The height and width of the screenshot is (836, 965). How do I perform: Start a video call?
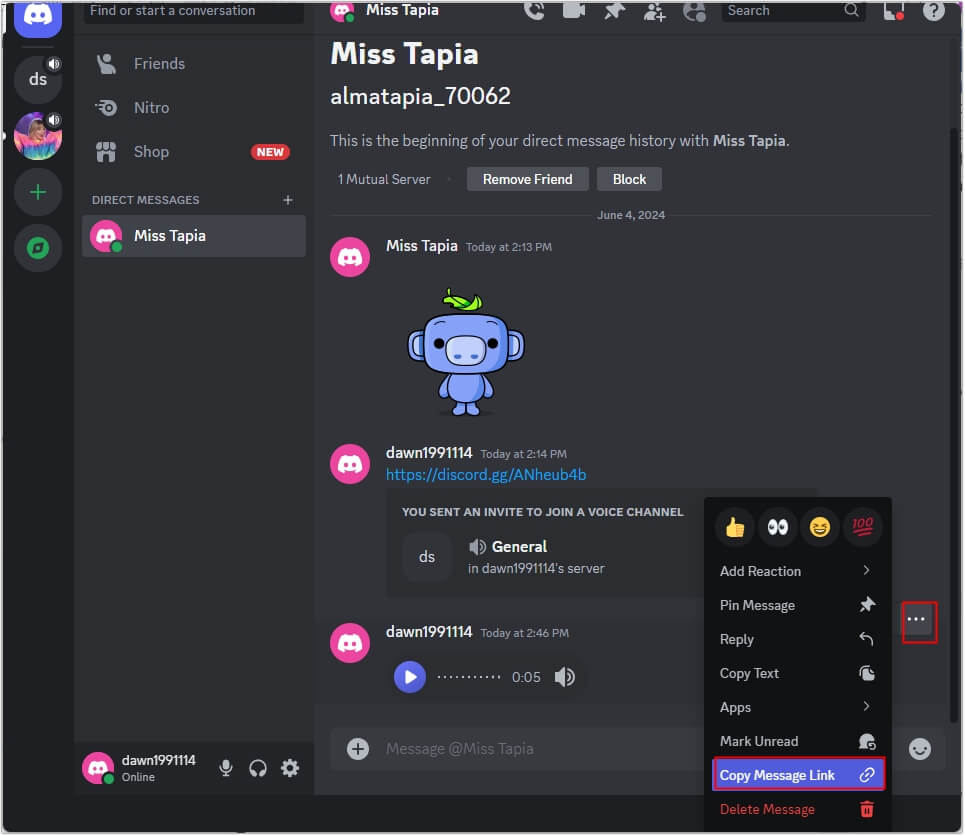(575, 11)
